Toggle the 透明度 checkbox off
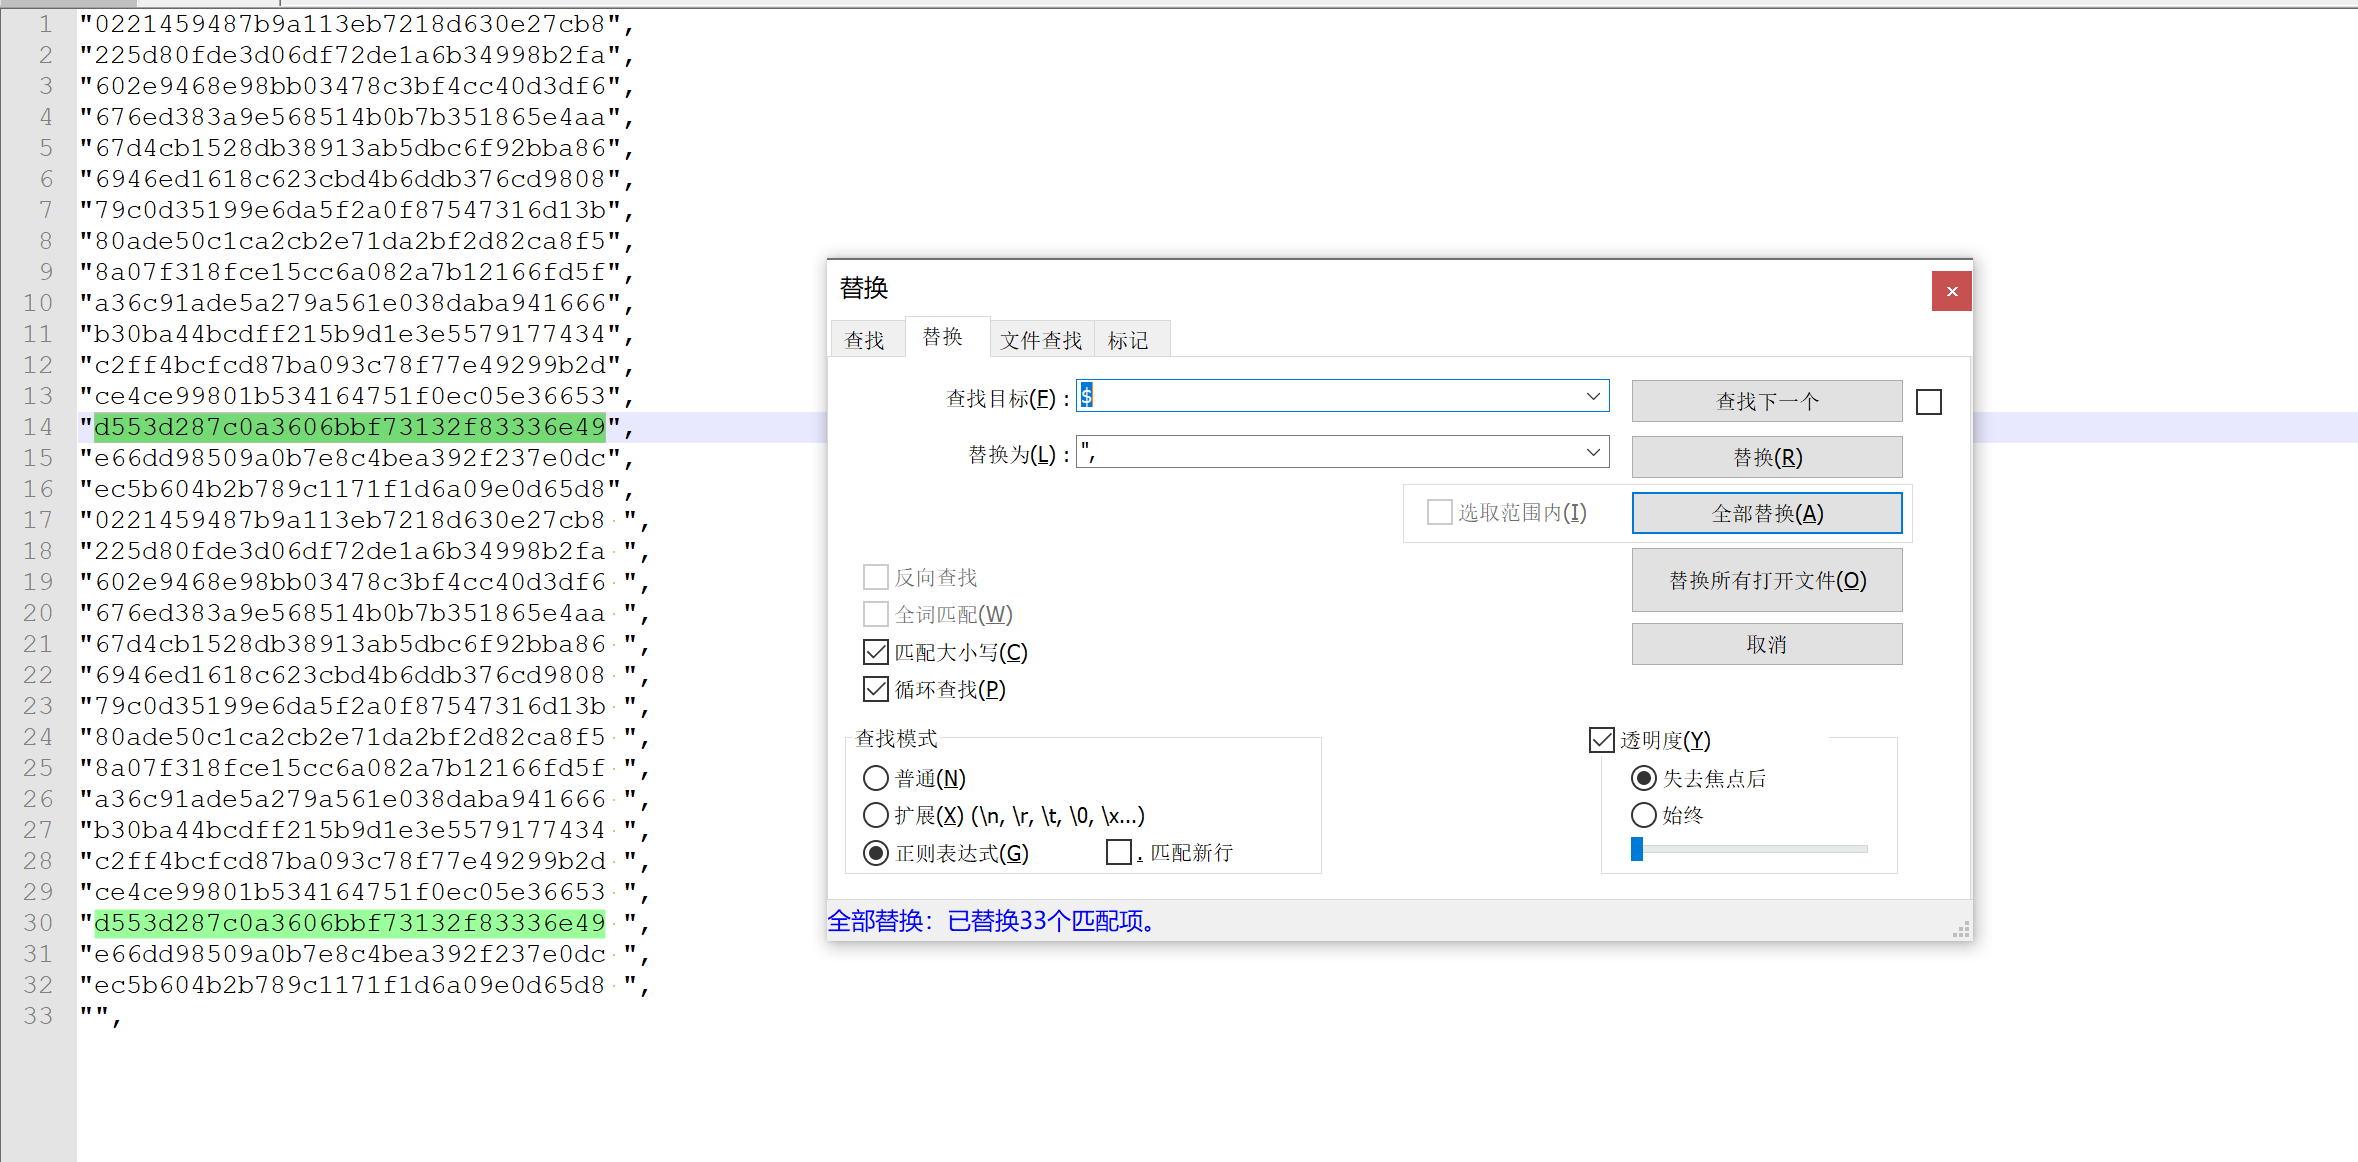Viewport: 2358px width, 1162px height. (1601, 739)
